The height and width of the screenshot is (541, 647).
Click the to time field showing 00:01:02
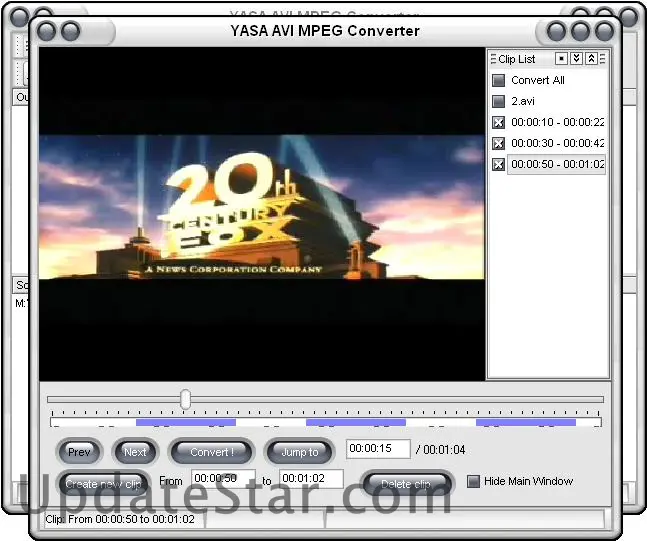click(312, 479)
